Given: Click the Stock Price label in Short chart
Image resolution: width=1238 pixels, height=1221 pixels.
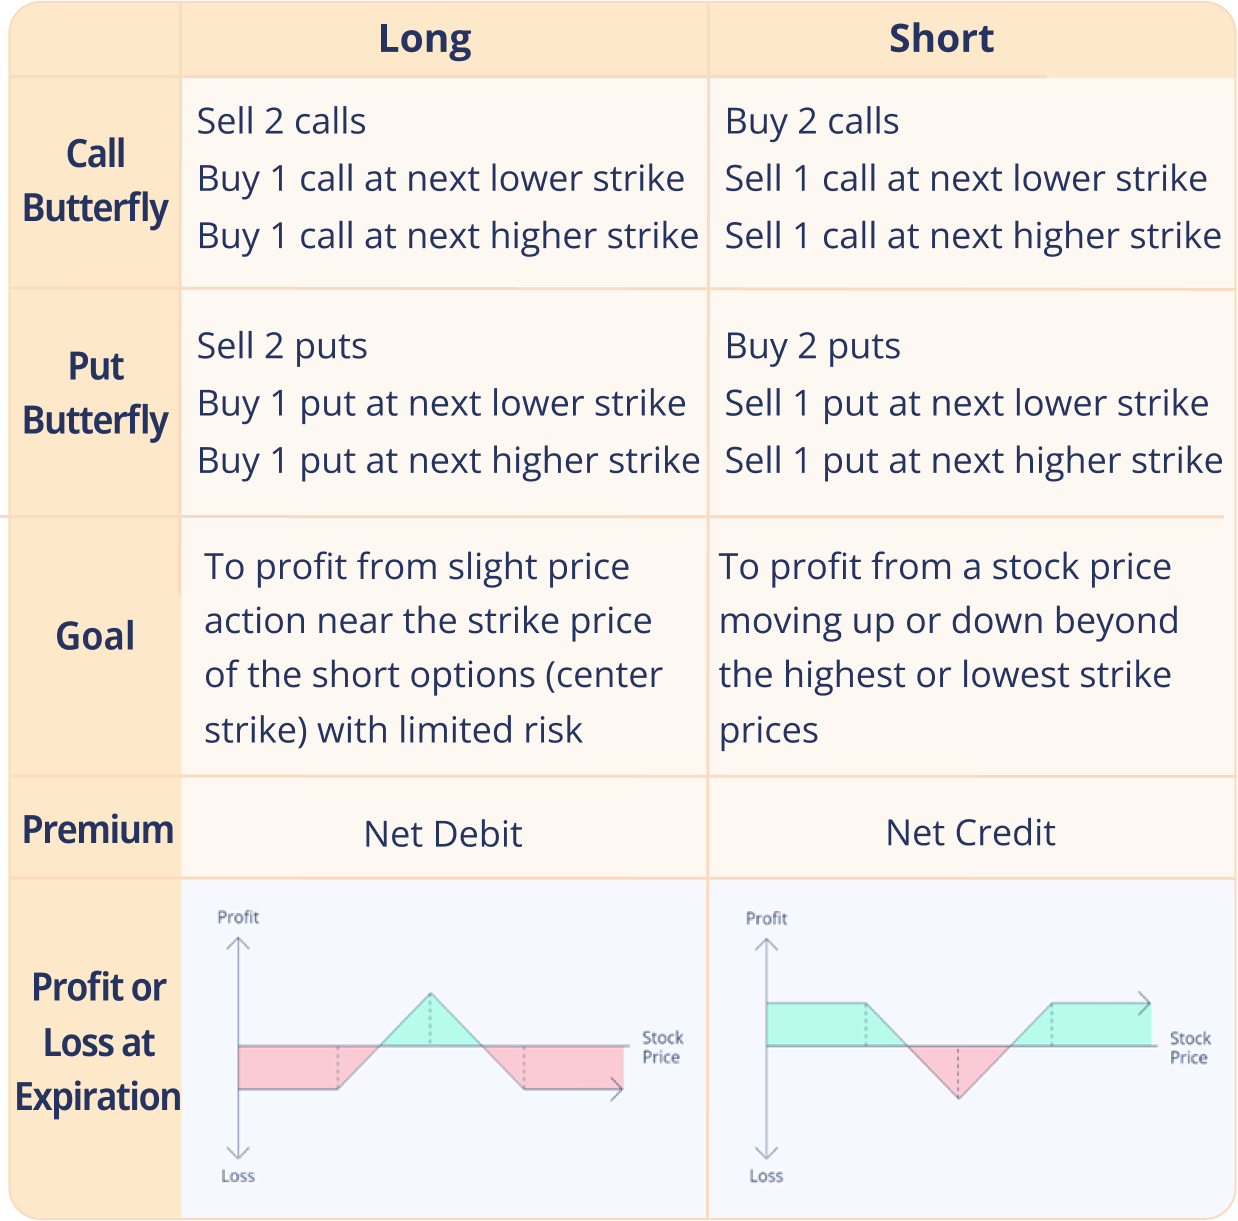Looking at the screenshot, I should 1190,1048.
